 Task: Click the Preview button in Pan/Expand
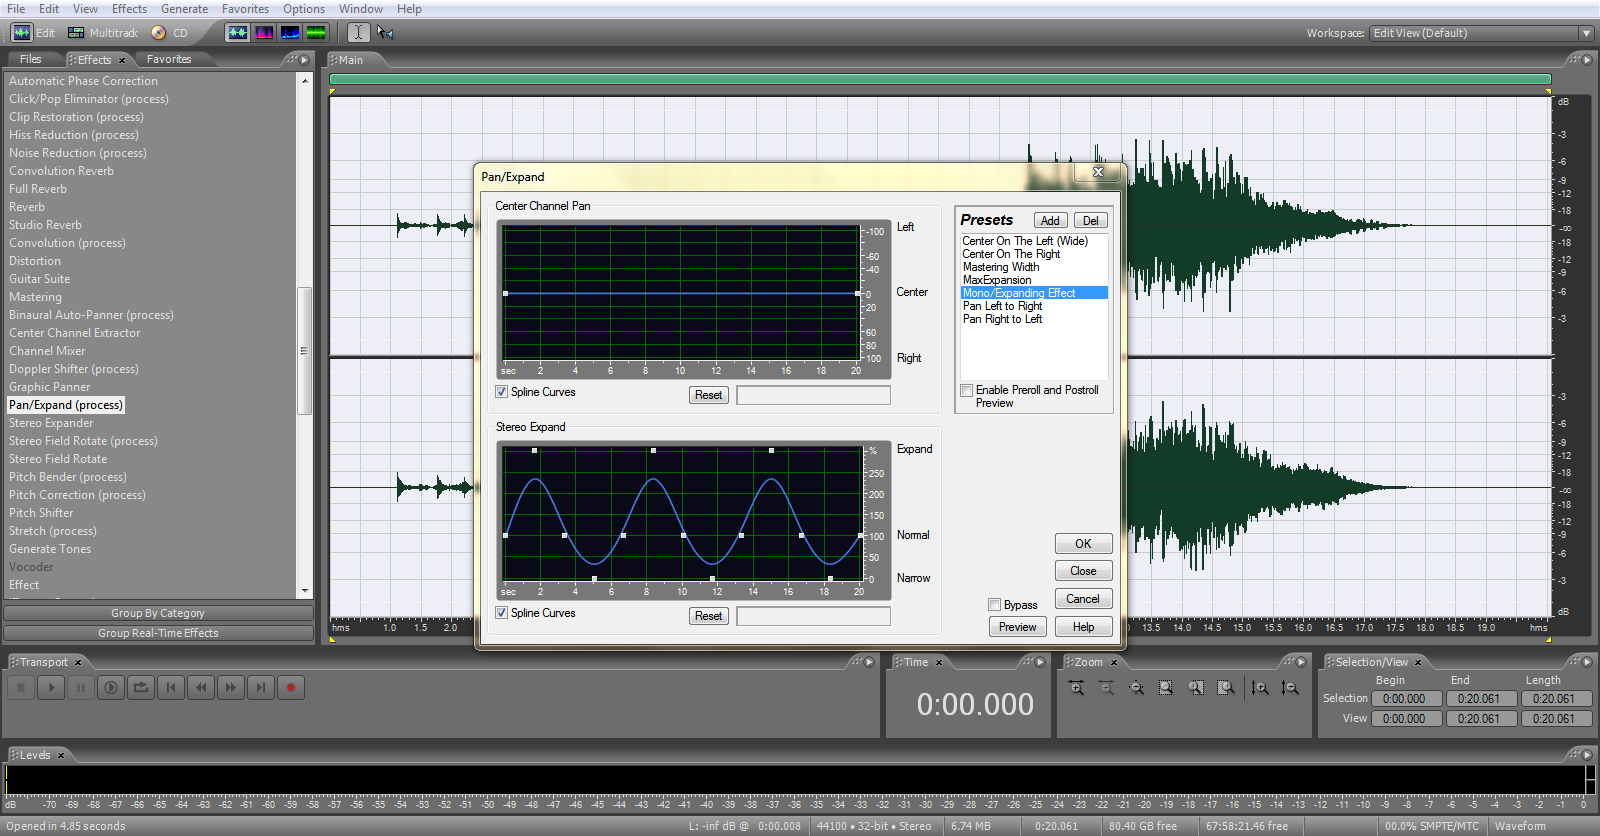[1017, 627]
